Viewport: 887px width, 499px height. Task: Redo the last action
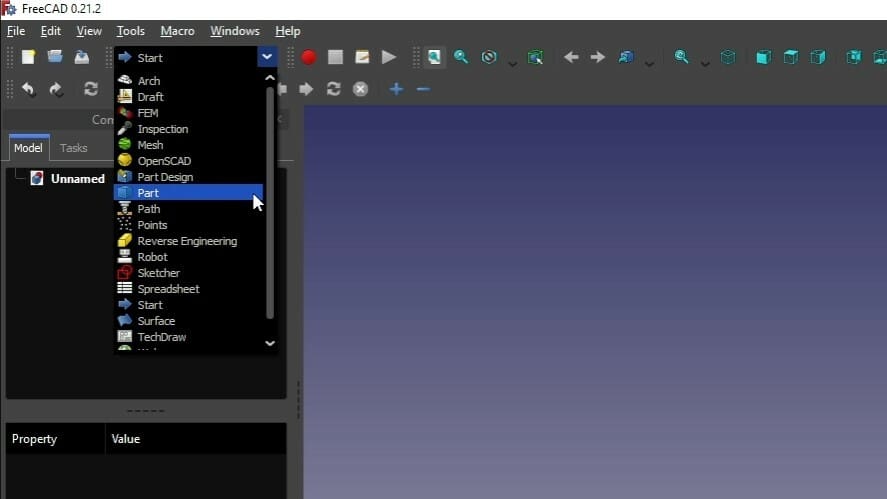pyautogui.click(x=55, y=89)
